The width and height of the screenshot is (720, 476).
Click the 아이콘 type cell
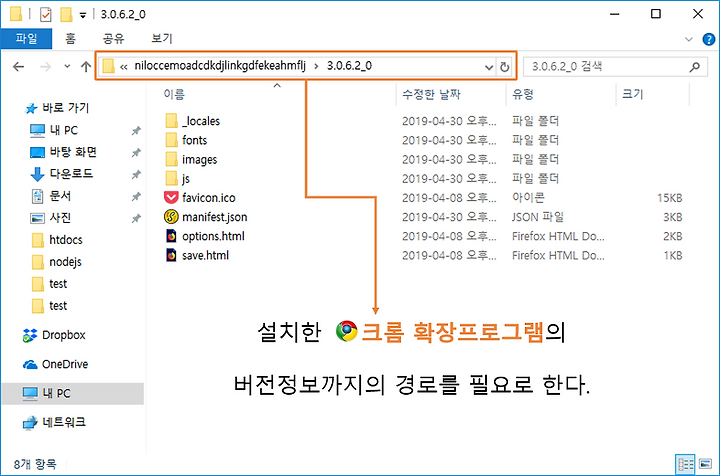[x=528, y=198]
